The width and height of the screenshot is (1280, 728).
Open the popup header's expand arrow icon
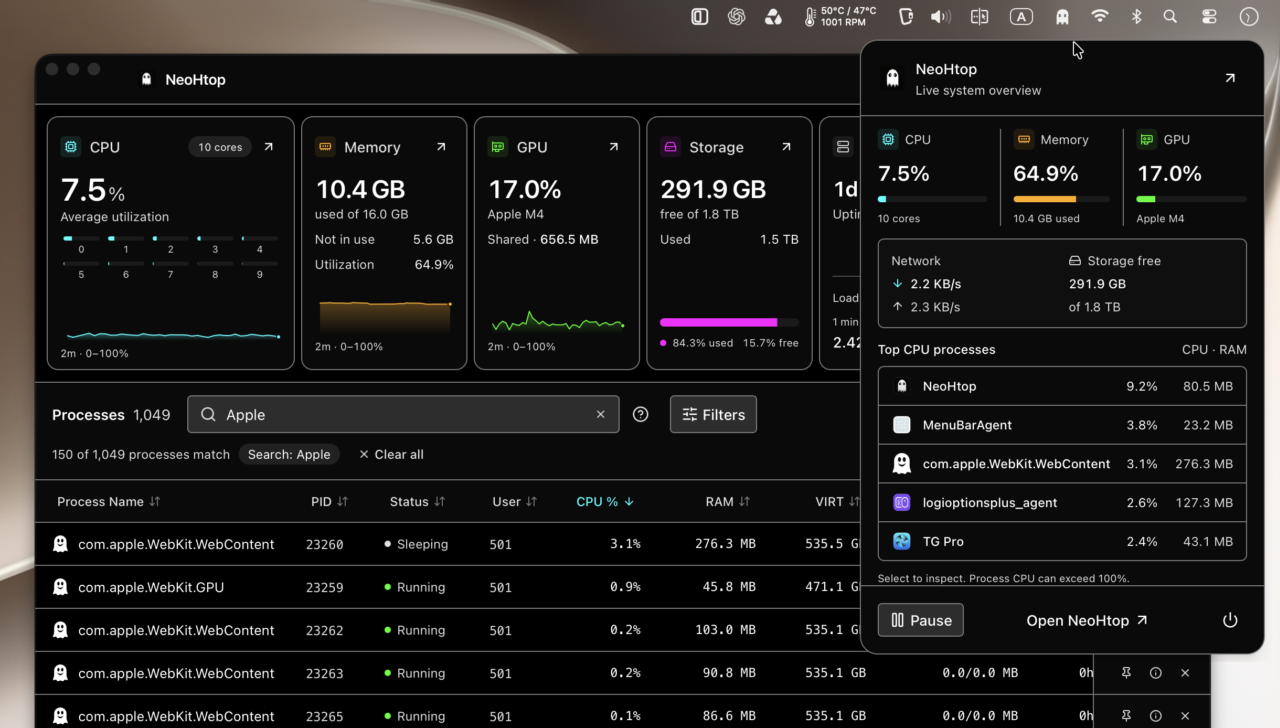(1230, 78)
